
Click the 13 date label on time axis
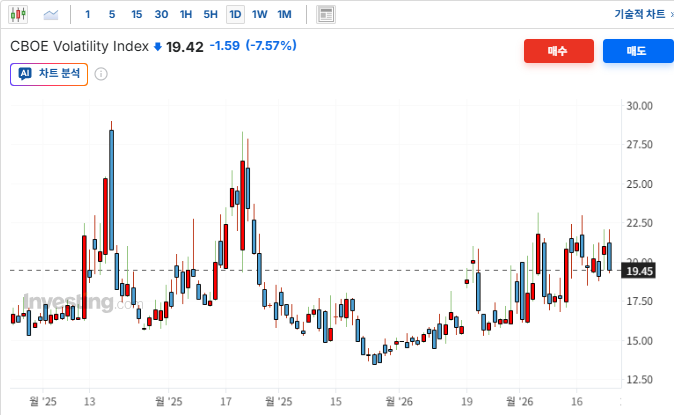pos(89,402)
